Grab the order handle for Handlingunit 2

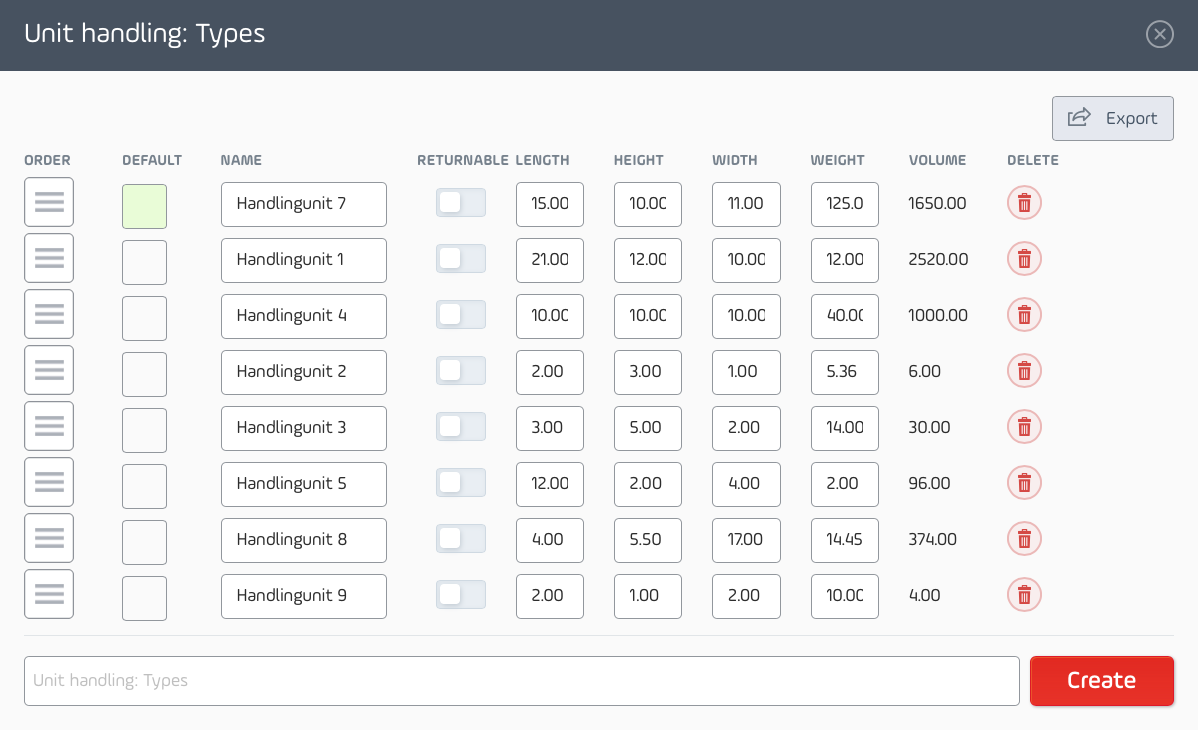pyautogui.click(x=49, y=371)
